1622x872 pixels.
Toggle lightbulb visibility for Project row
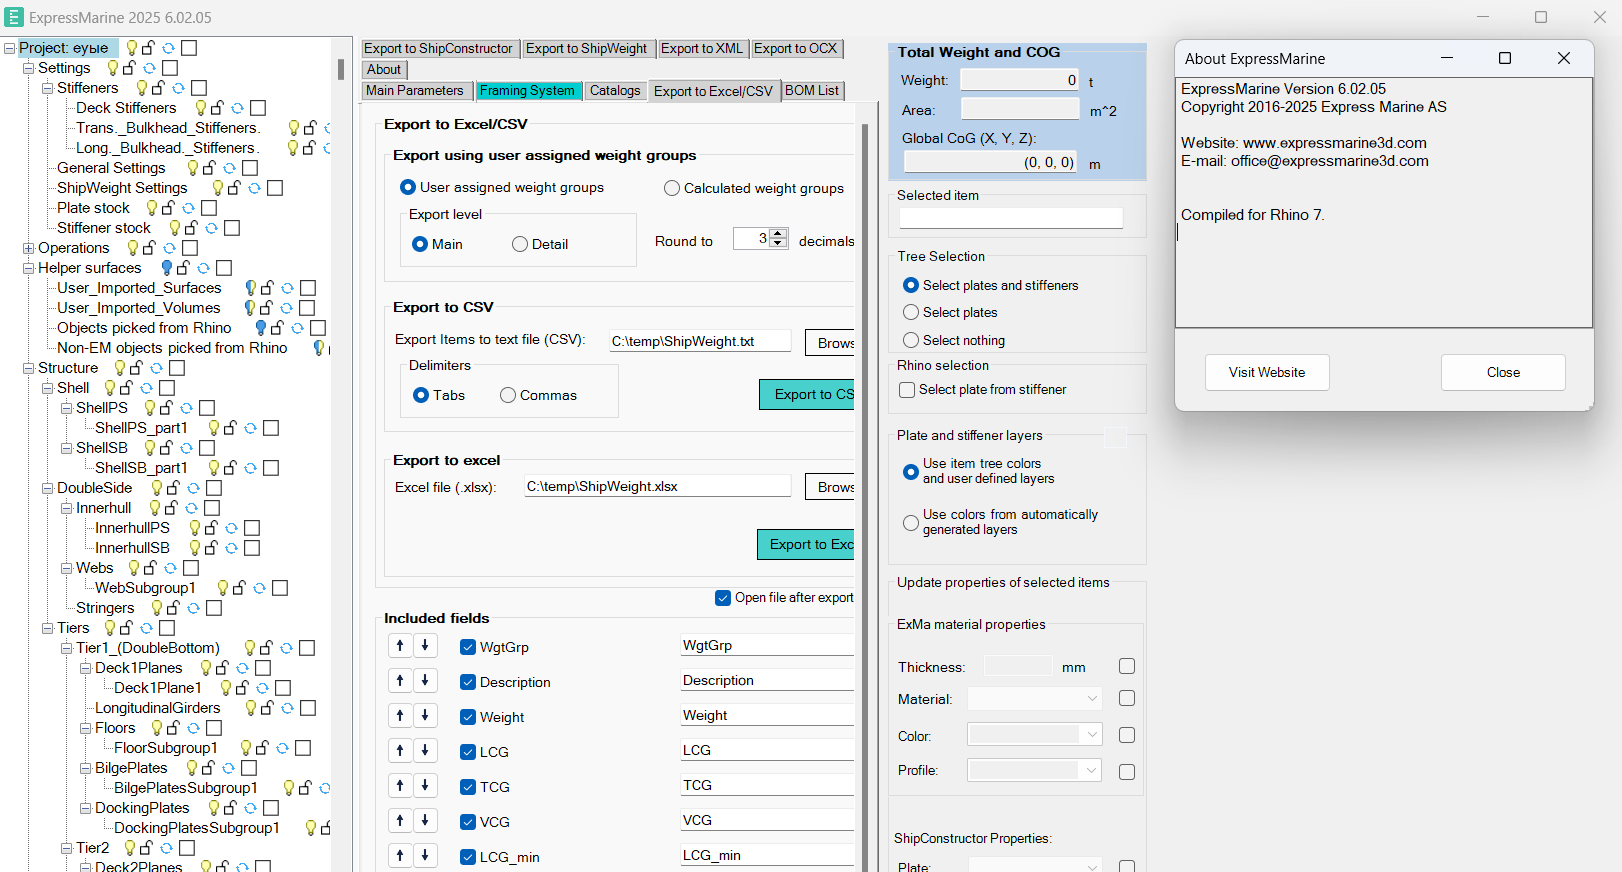(x=131, y=48)
